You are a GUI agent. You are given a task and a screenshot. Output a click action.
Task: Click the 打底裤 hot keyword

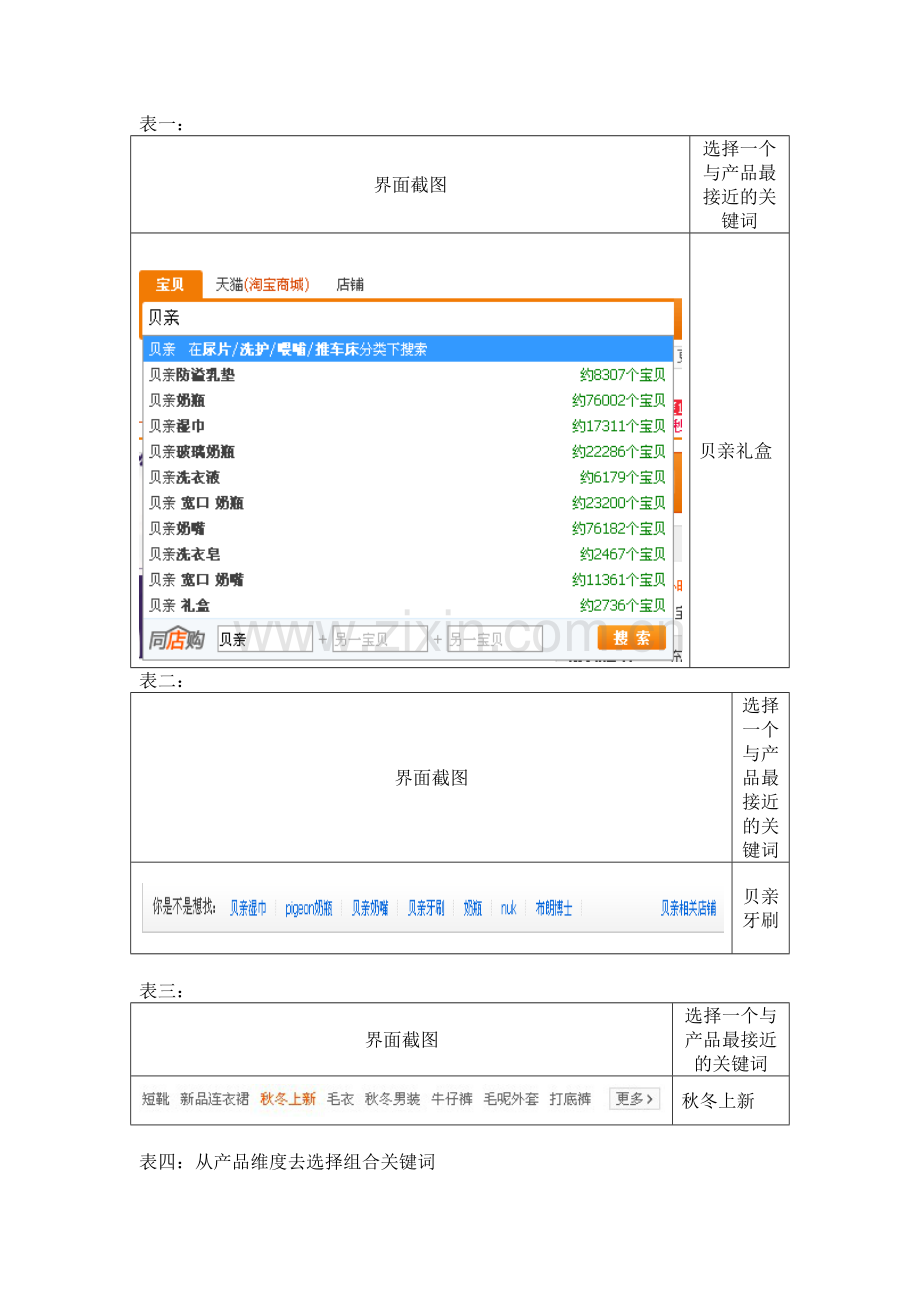(570, 1099)
